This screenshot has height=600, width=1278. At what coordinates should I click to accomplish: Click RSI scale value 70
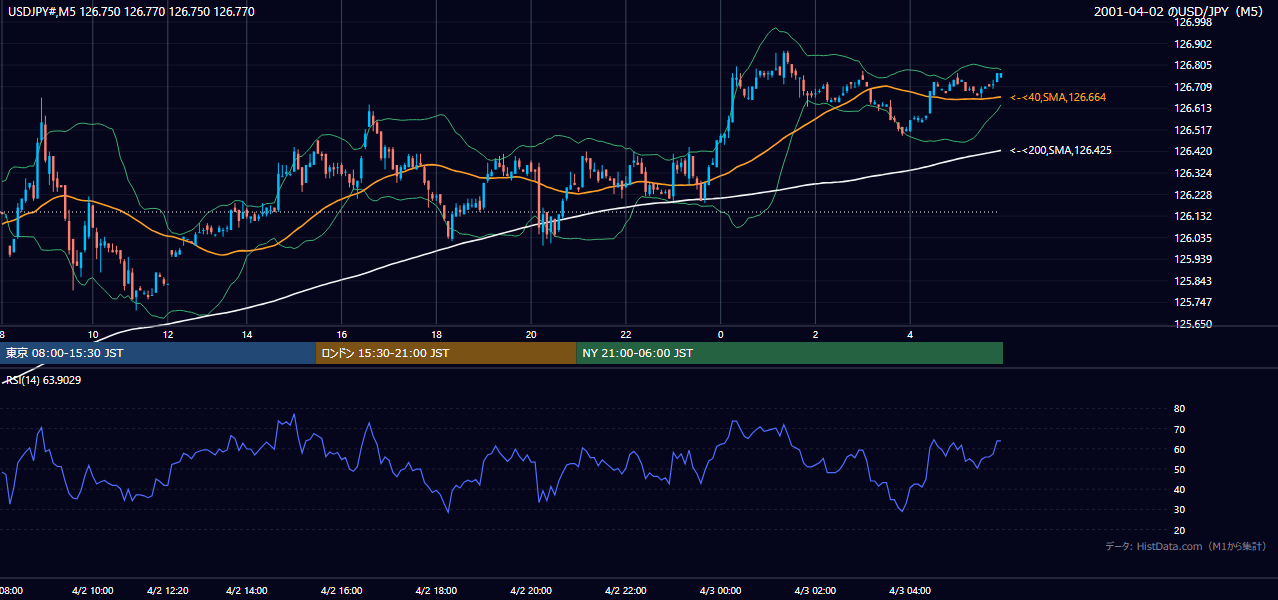click(x=1179, y=429)
